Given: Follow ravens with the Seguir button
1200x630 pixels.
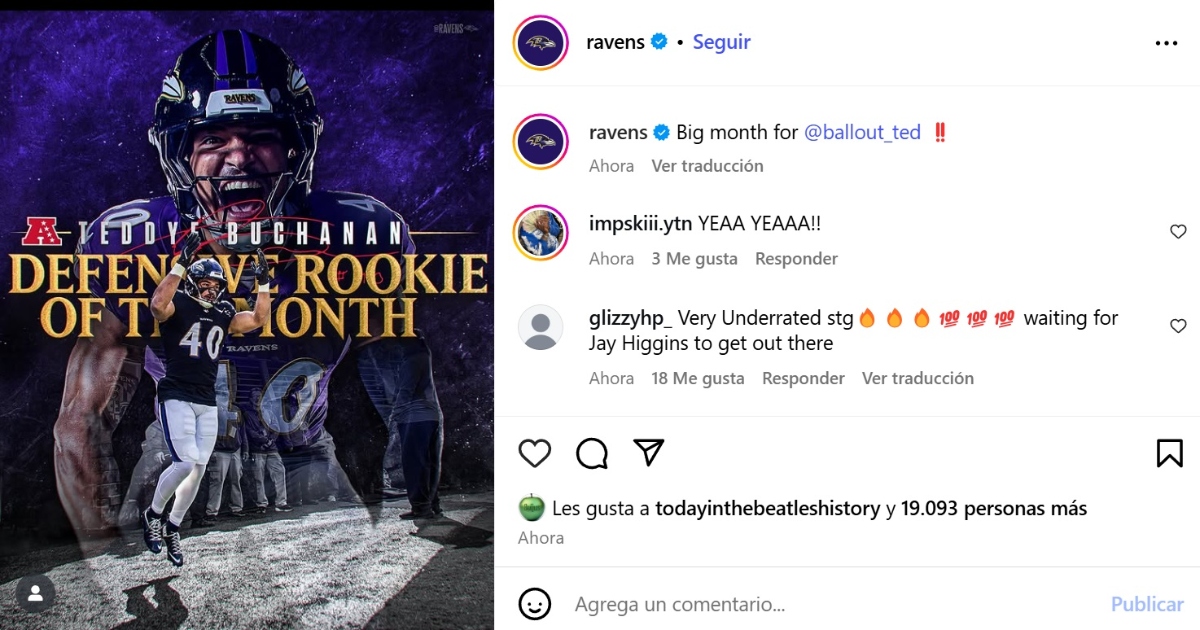Looking at the screenshot, I should (721, 42).
